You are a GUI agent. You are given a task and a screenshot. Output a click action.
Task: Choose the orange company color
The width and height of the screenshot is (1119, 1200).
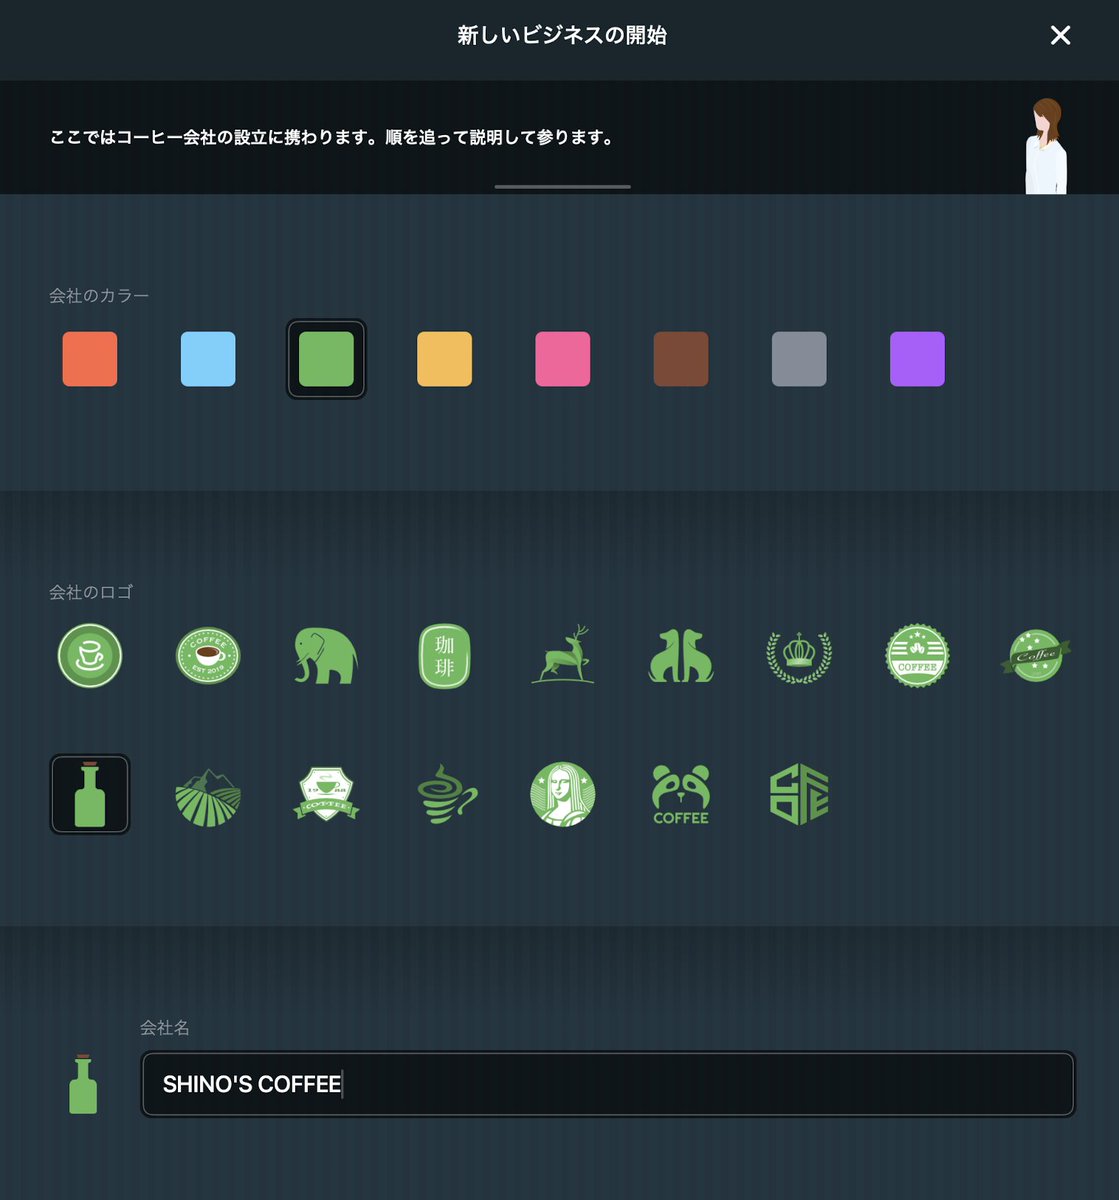(x=90, y=359)
